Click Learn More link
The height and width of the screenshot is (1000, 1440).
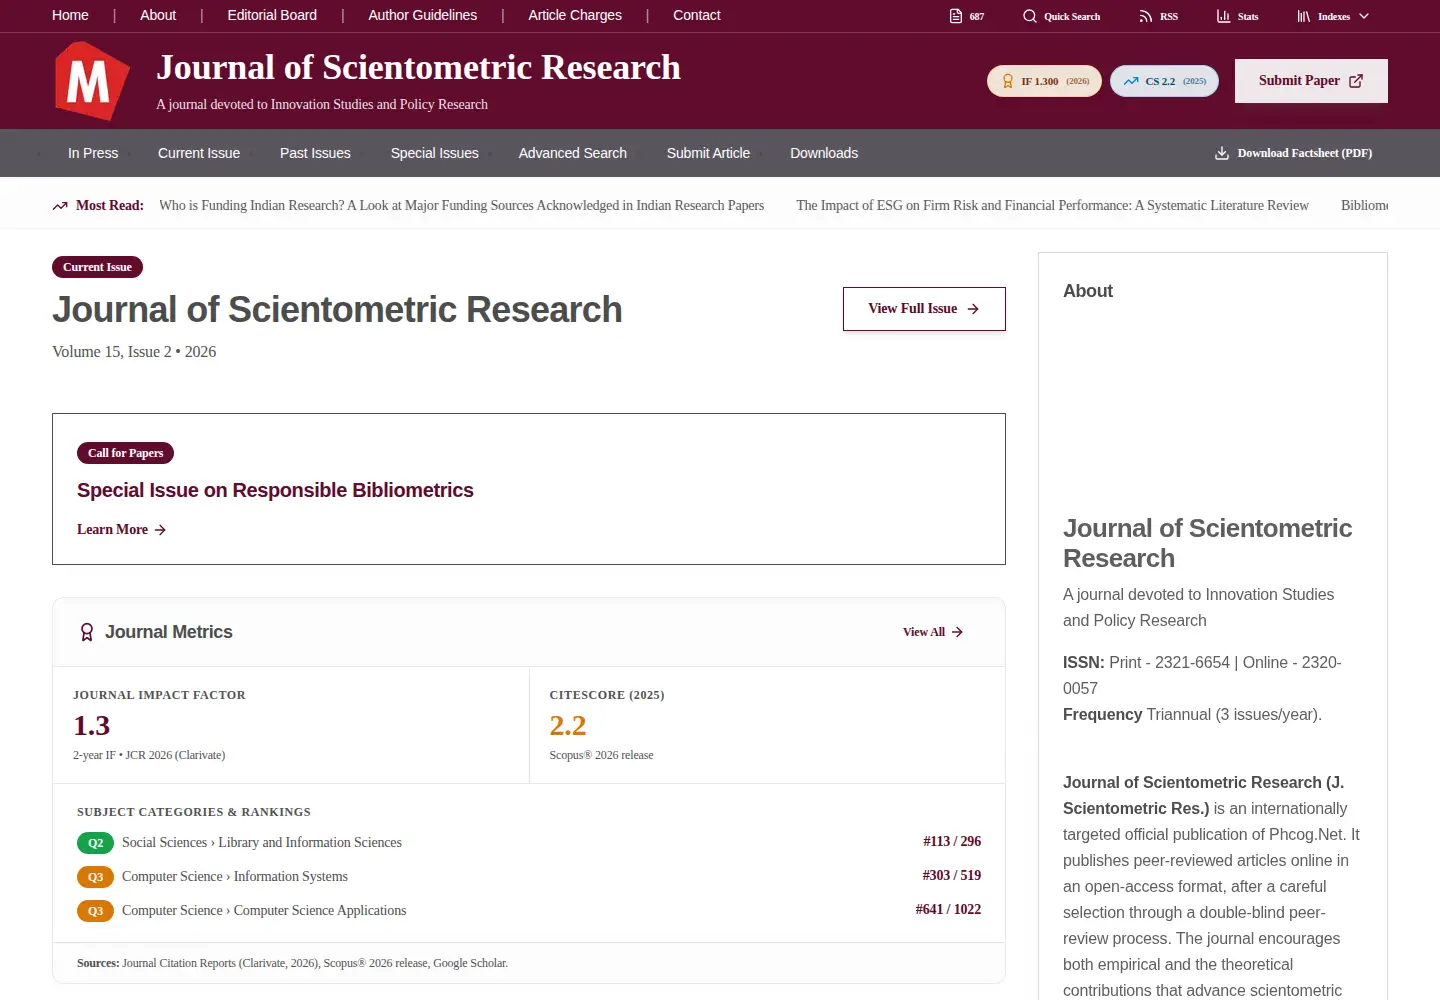click(121, 529)
